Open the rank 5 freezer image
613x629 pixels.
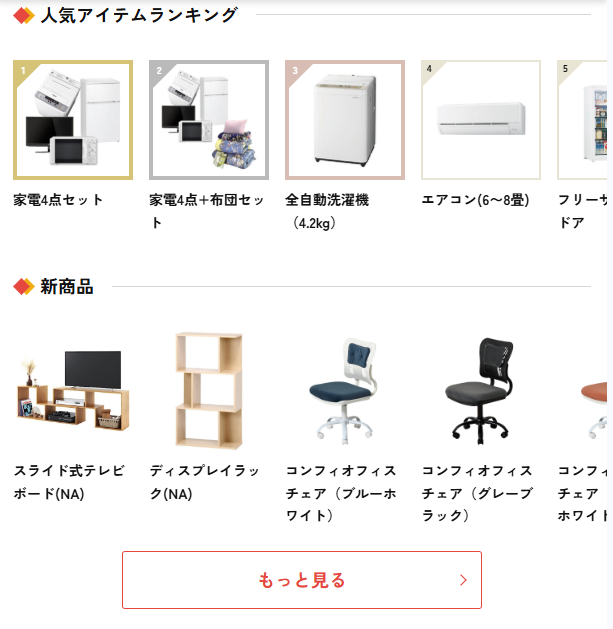tap(582, 120)
